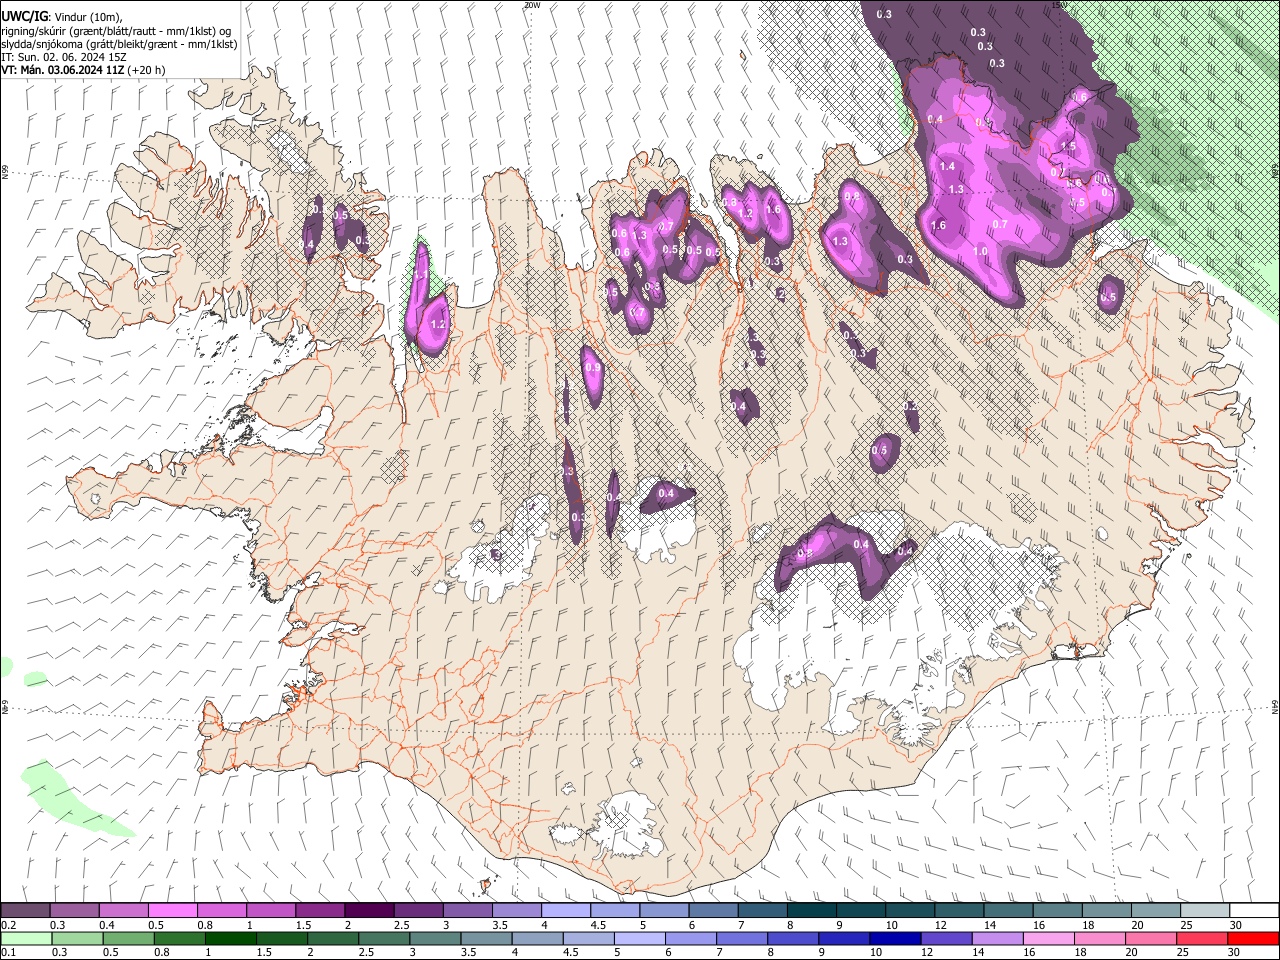Click the '0.9' snowfall value on the map
The image size is (1280, 960).
pyautogui.click(x=592, y=368)
